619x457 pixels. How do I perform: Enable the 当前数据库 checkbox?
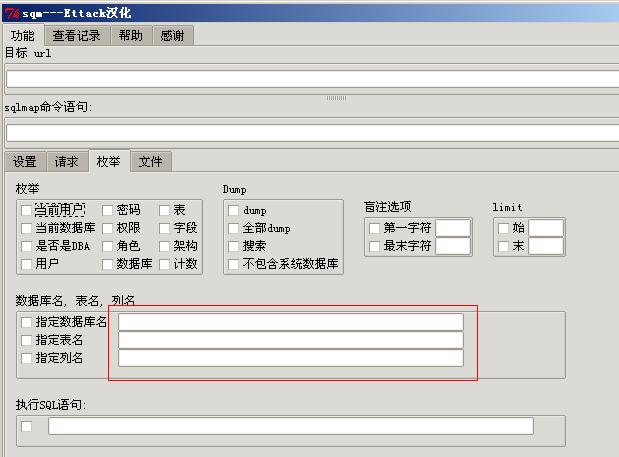pos(26,228)
